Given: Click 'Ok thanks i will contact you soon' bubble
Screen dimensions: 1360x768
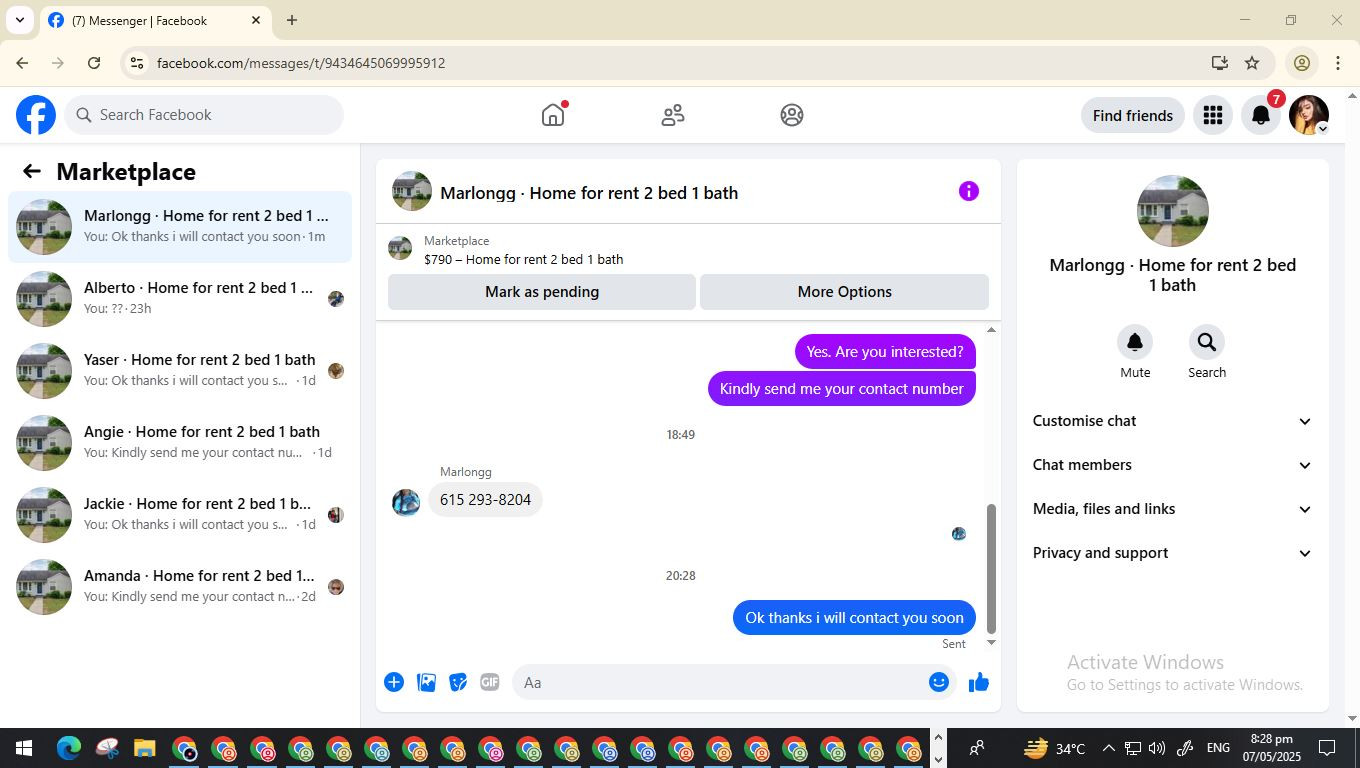Looking at the screenshot, I should coord(854,618).
